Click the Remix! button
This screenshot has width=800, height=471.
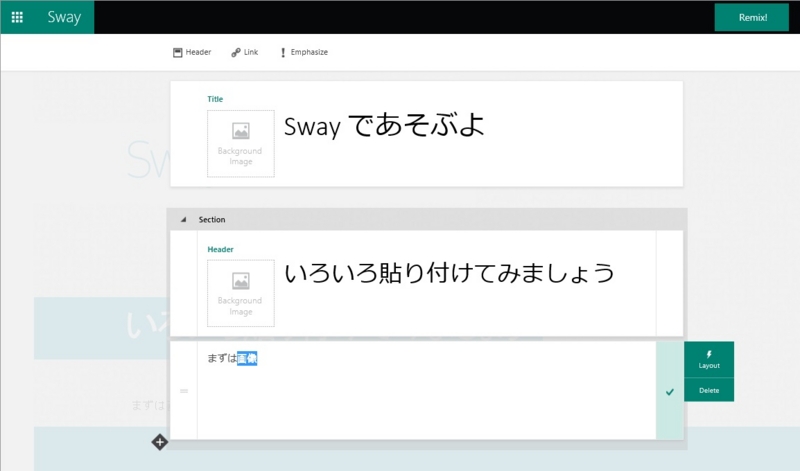752,17
